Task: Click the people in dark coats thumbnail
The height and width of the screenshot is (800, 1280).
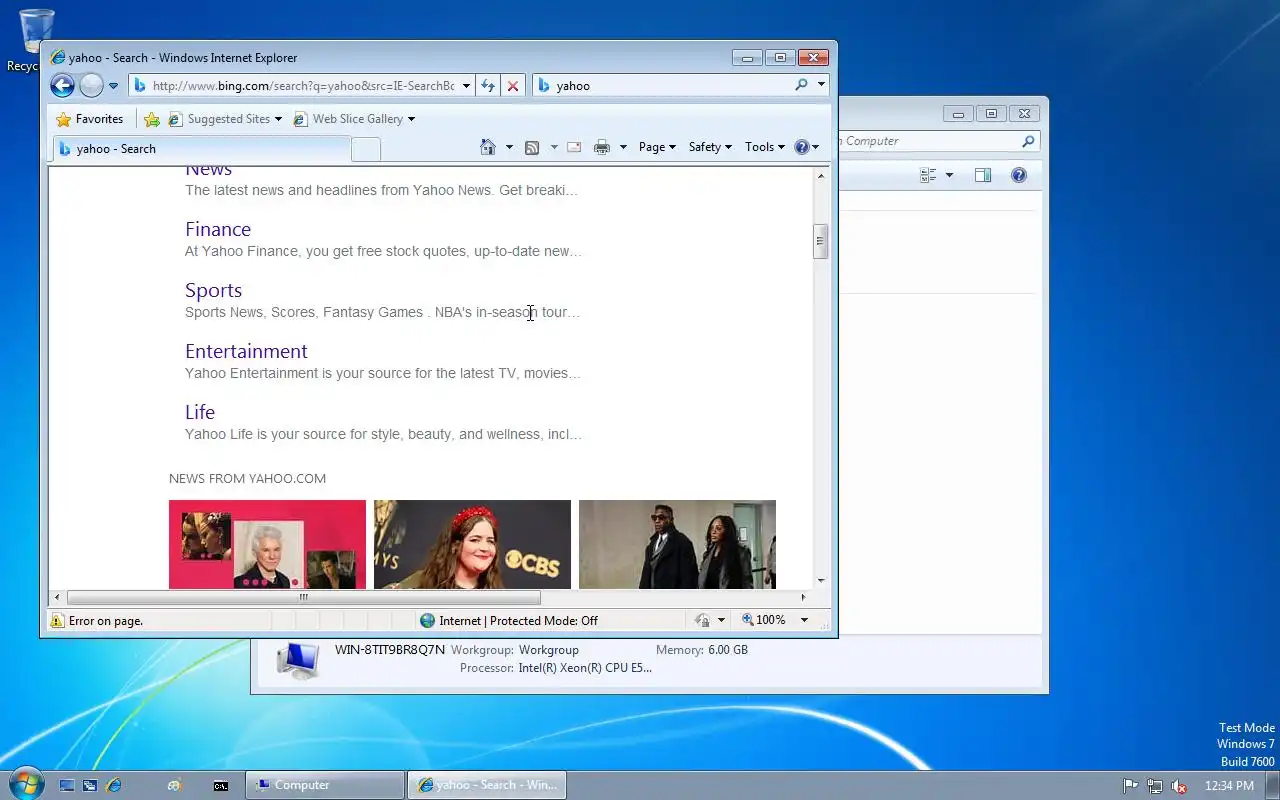Action: [677, 544]
